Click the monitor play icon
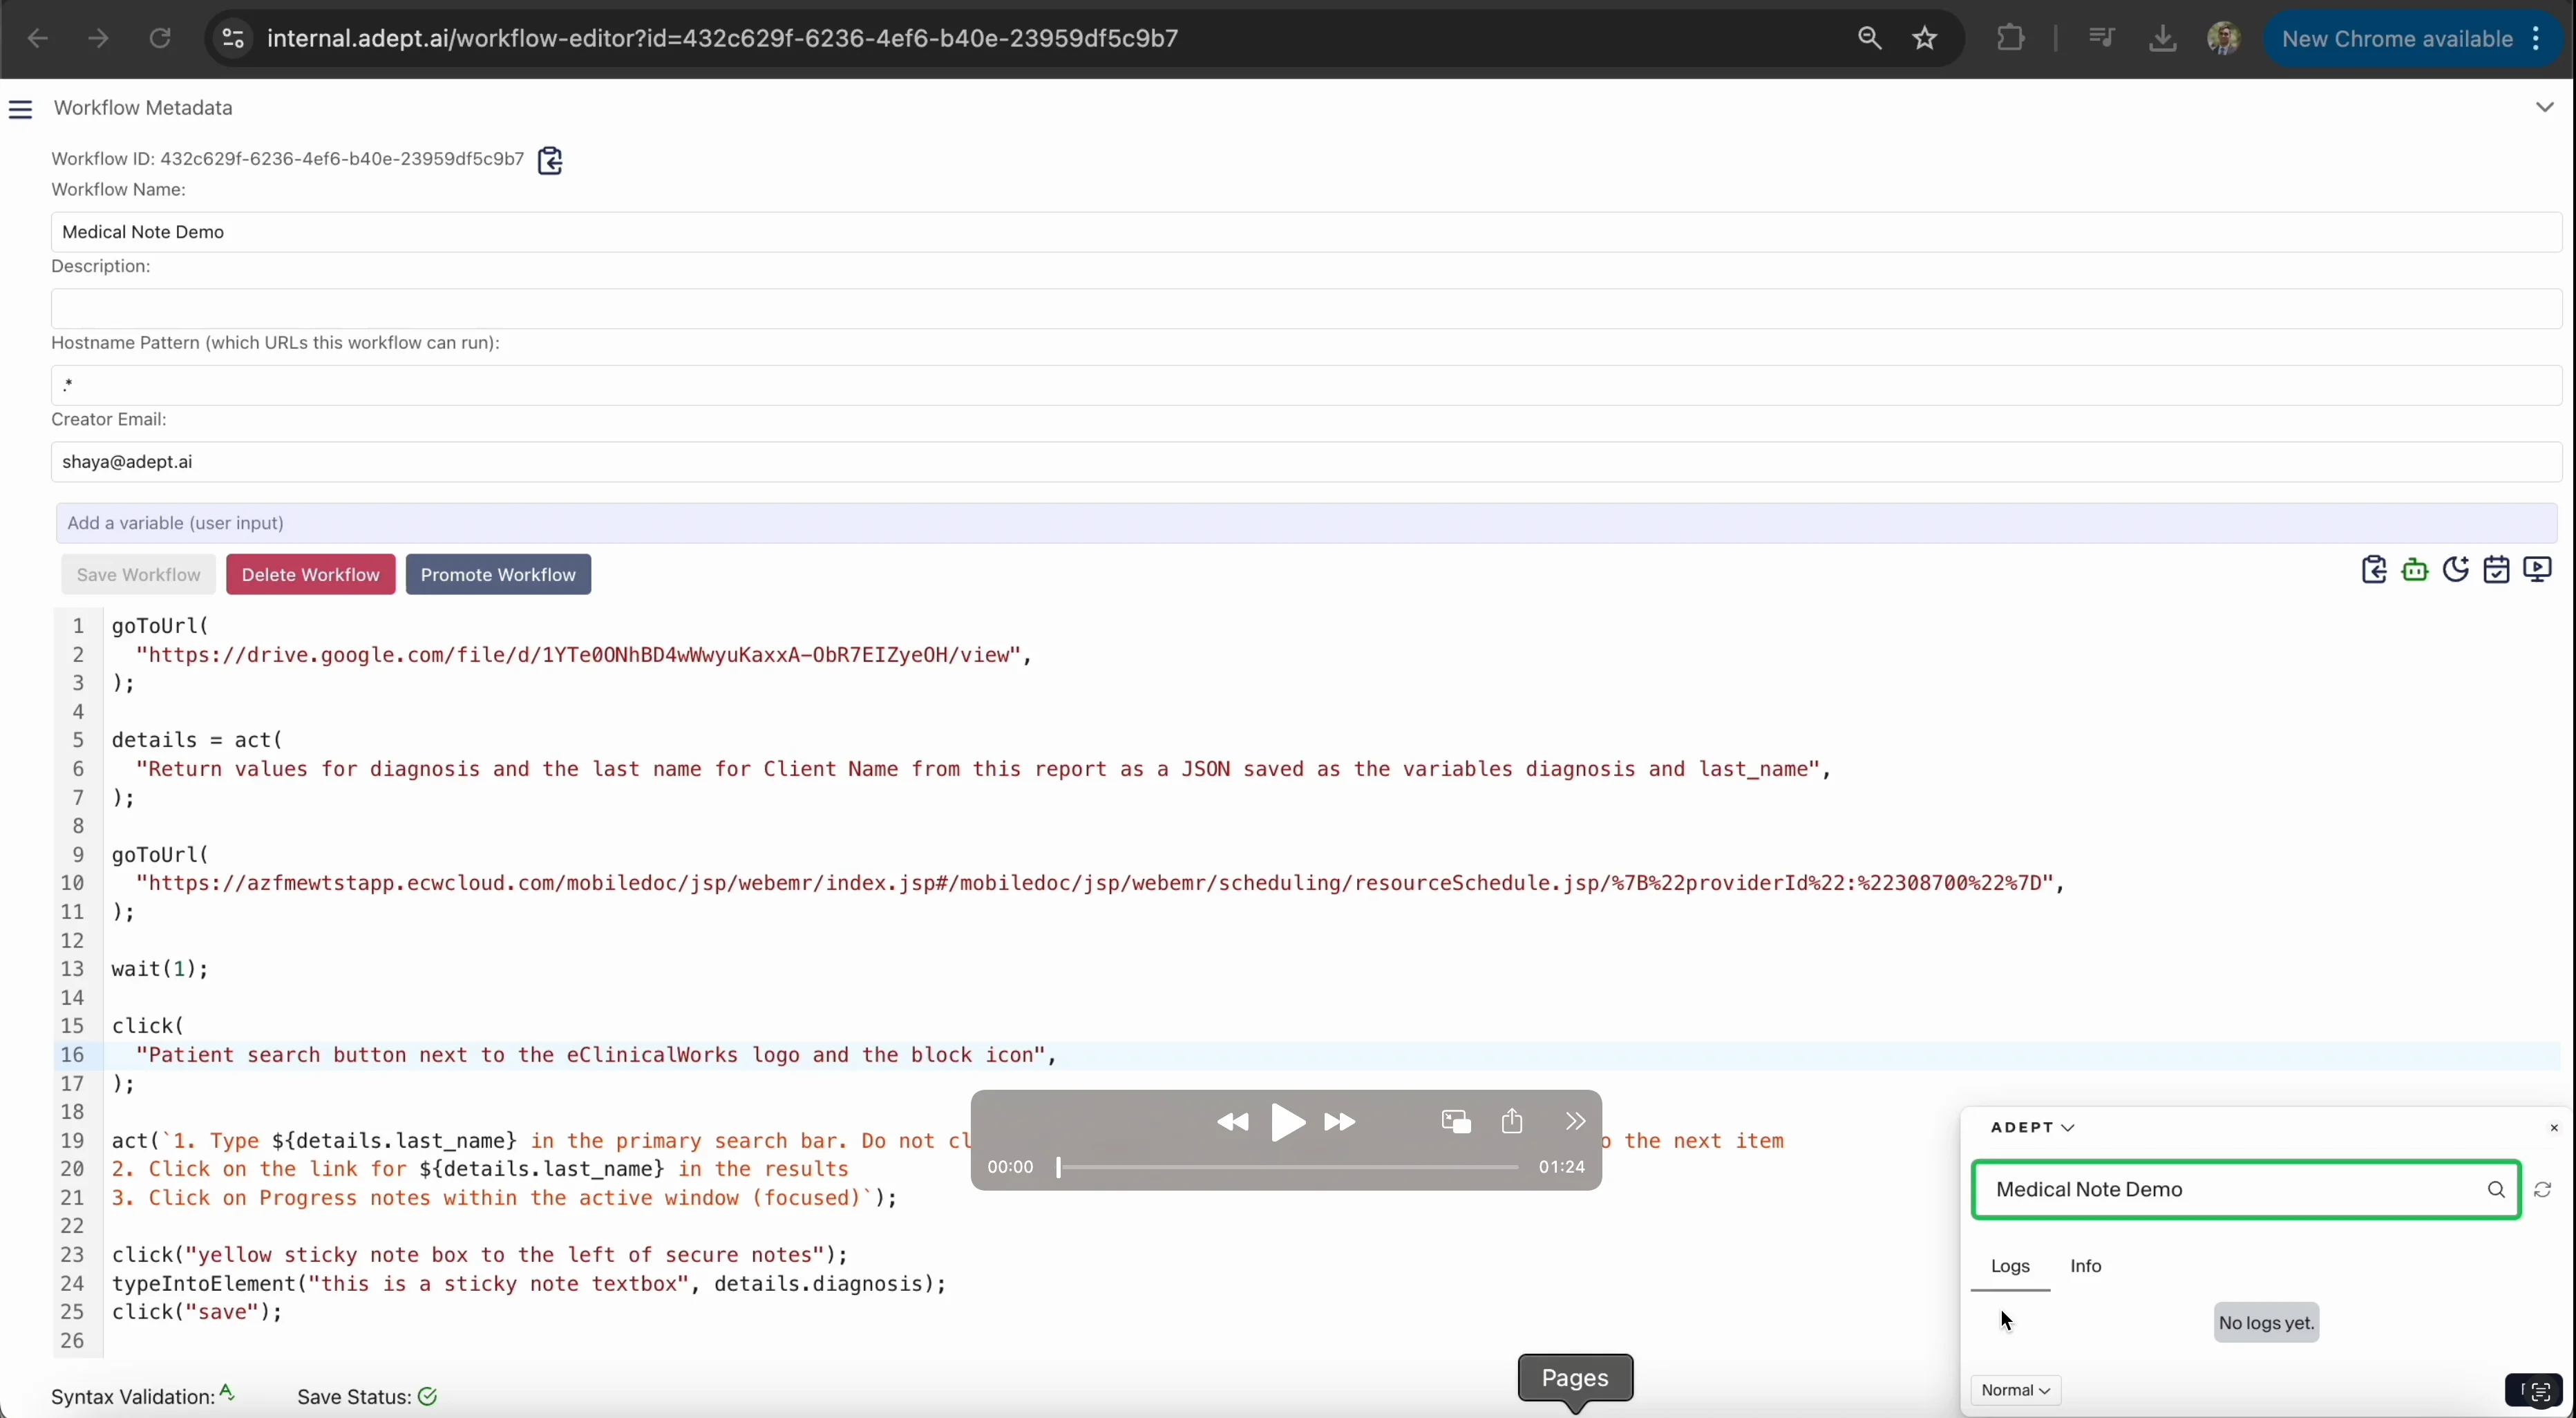This screenshot has height=1418, width=2576. click(2538, 570)
